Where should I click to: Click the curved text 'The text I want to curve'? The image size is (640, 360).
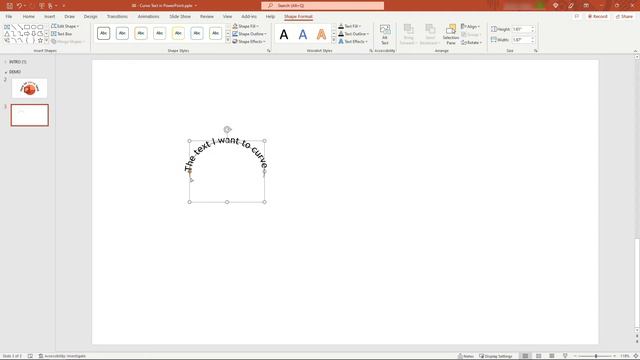pos(227,154)
